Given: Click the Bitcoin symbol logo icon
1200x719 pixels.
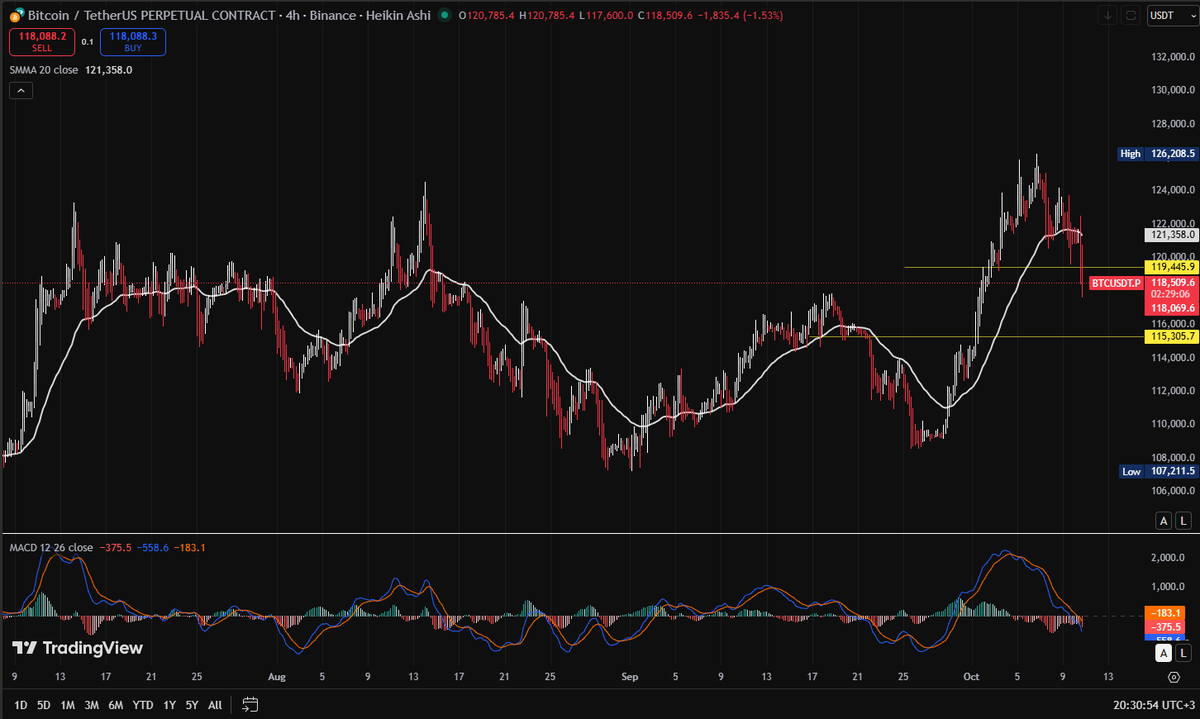Looking at the screenshot, I should pos(16,16).
